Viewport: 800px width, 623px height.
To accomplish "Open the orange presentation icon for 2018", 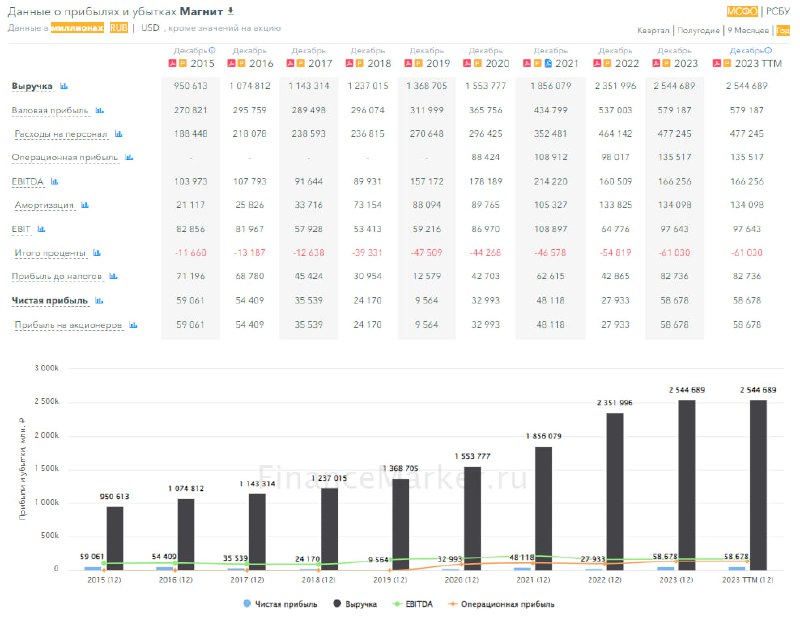I will tap(359, 63).
